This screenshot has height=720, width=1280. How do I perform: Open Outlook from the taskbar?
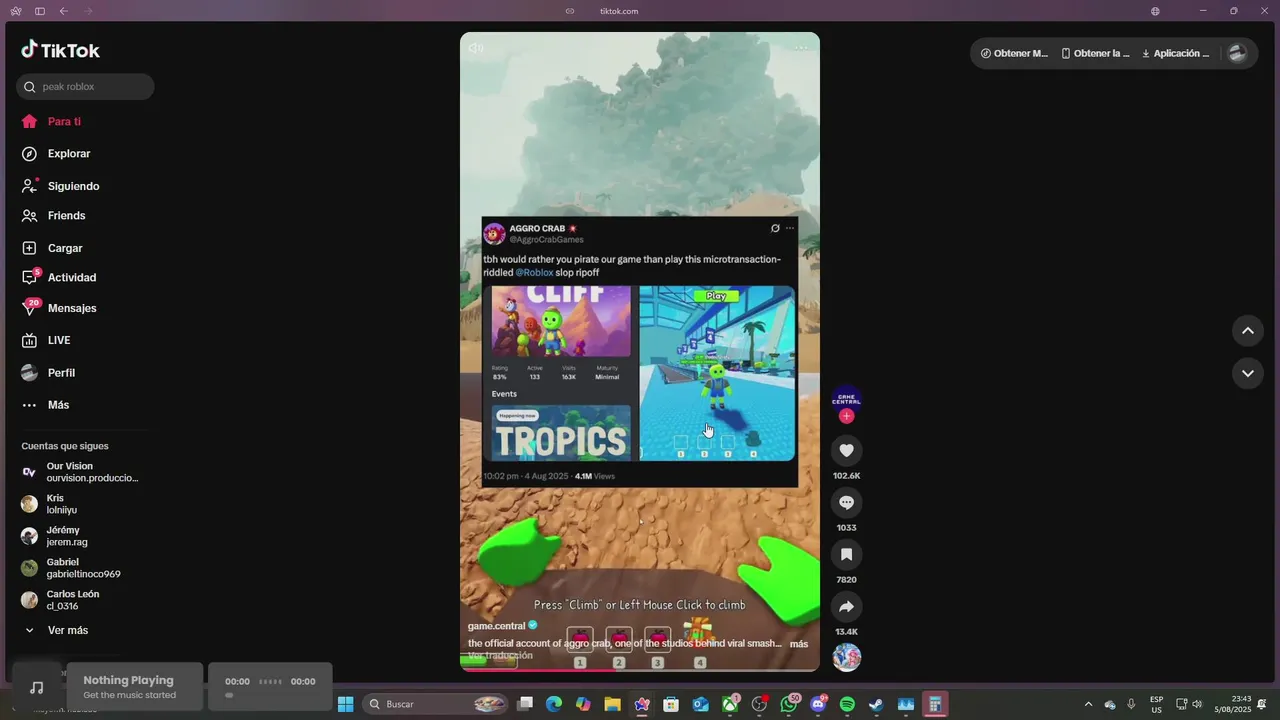700,705
